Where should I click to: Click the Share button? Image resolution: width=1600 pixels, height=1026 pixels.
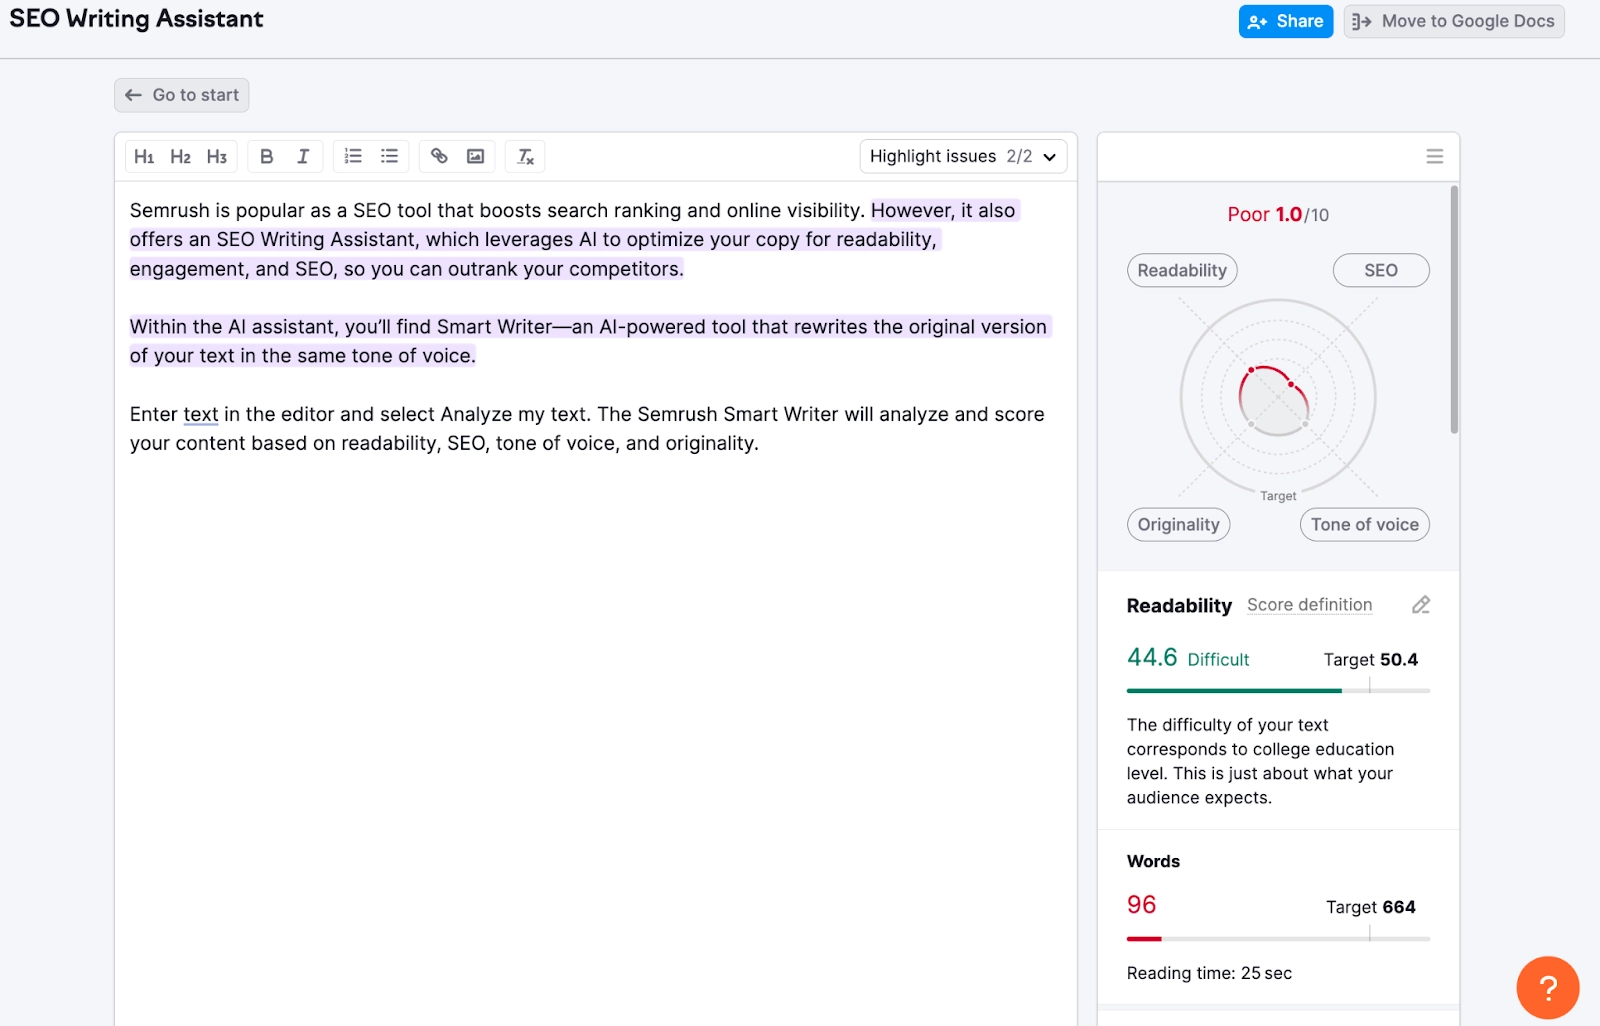(1285, 21)
